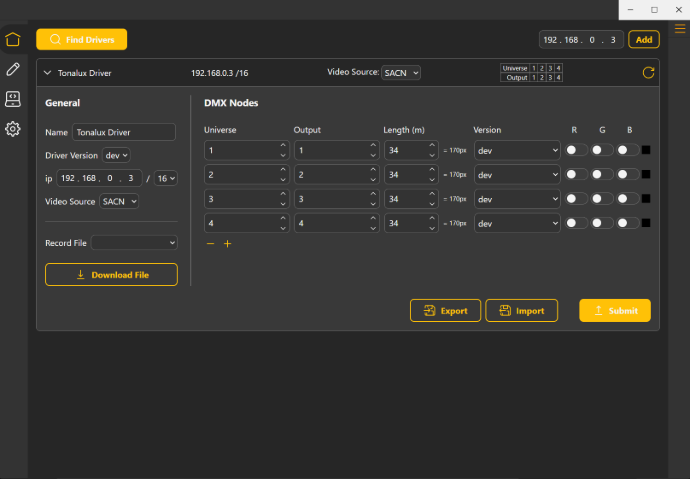Click Output field in second DMX row
This screenshot has height=479, width=690.
(337, 175)
